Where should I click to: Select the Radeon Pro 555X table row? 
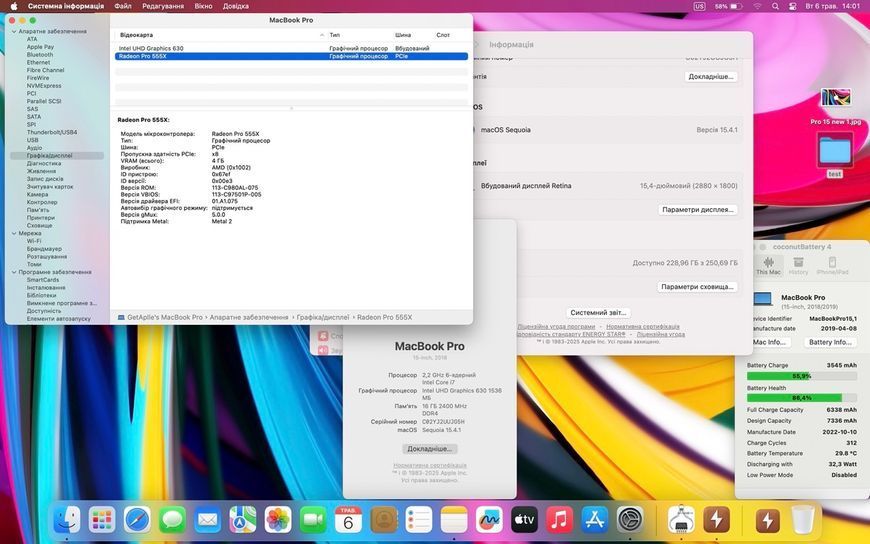(291, 56)
